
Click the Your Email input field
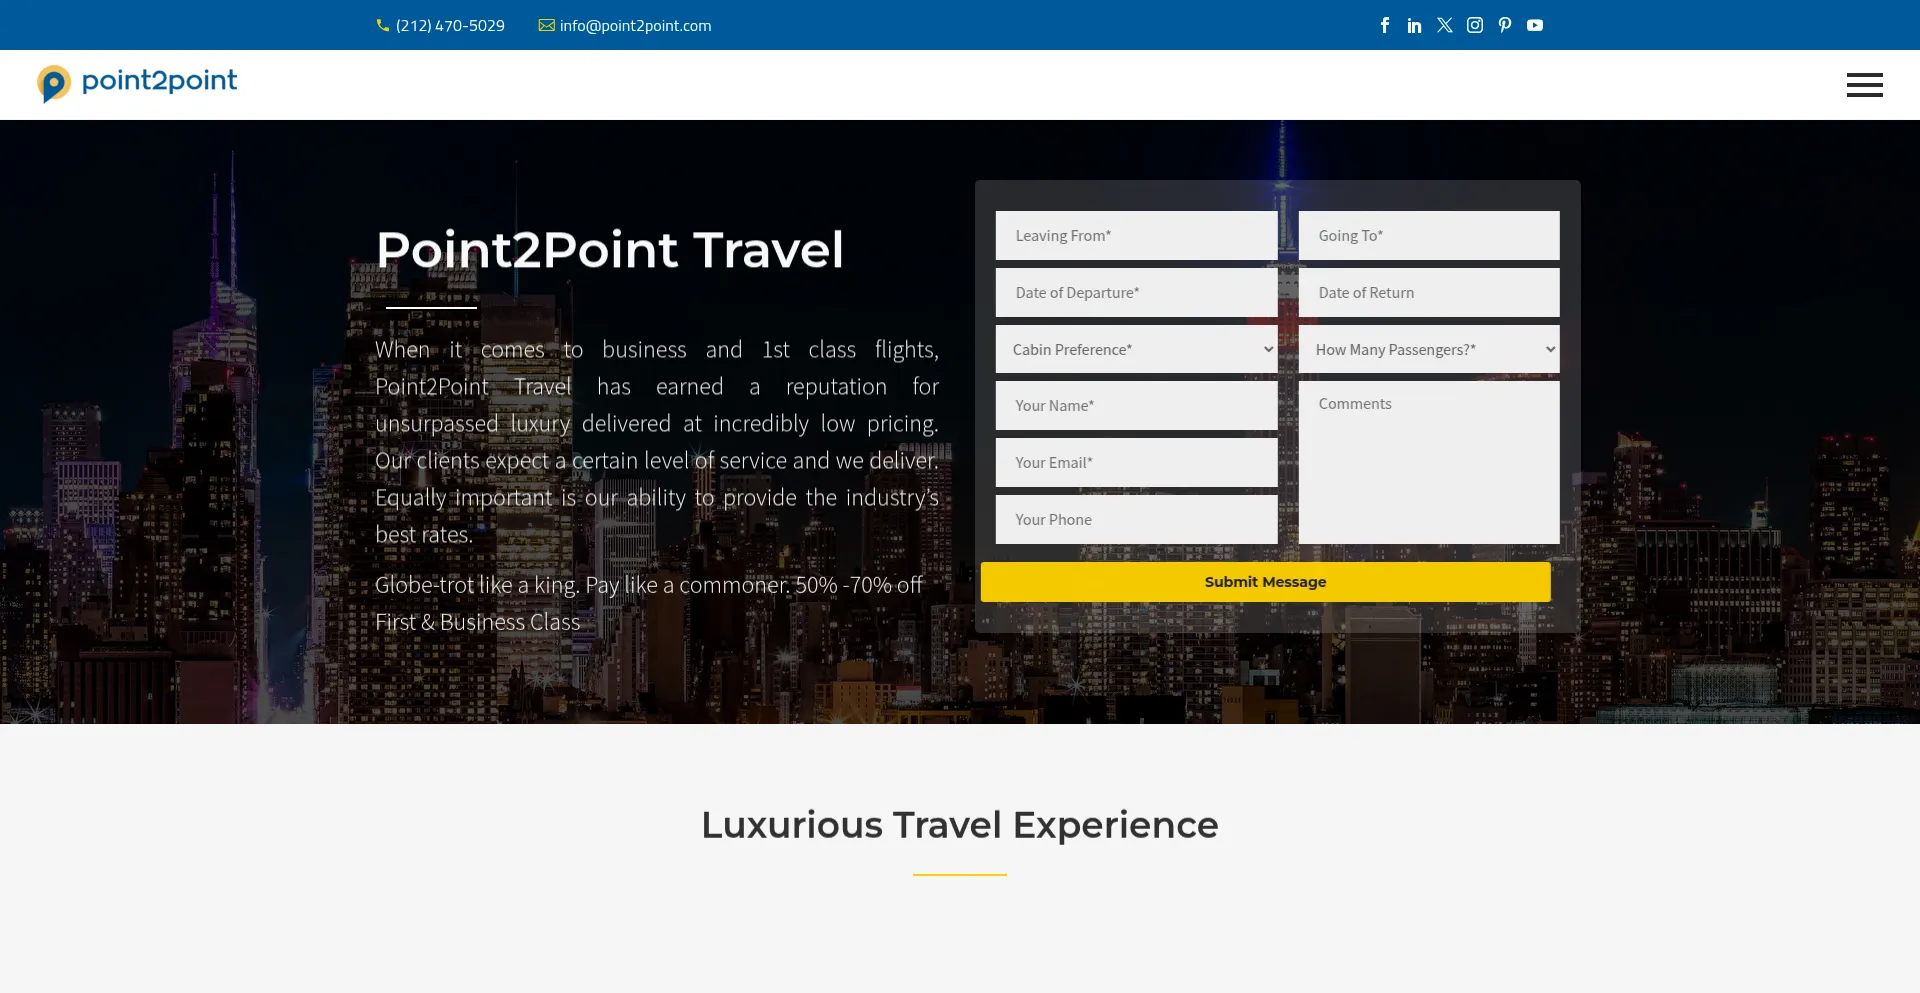click(x=1135, y=462)
